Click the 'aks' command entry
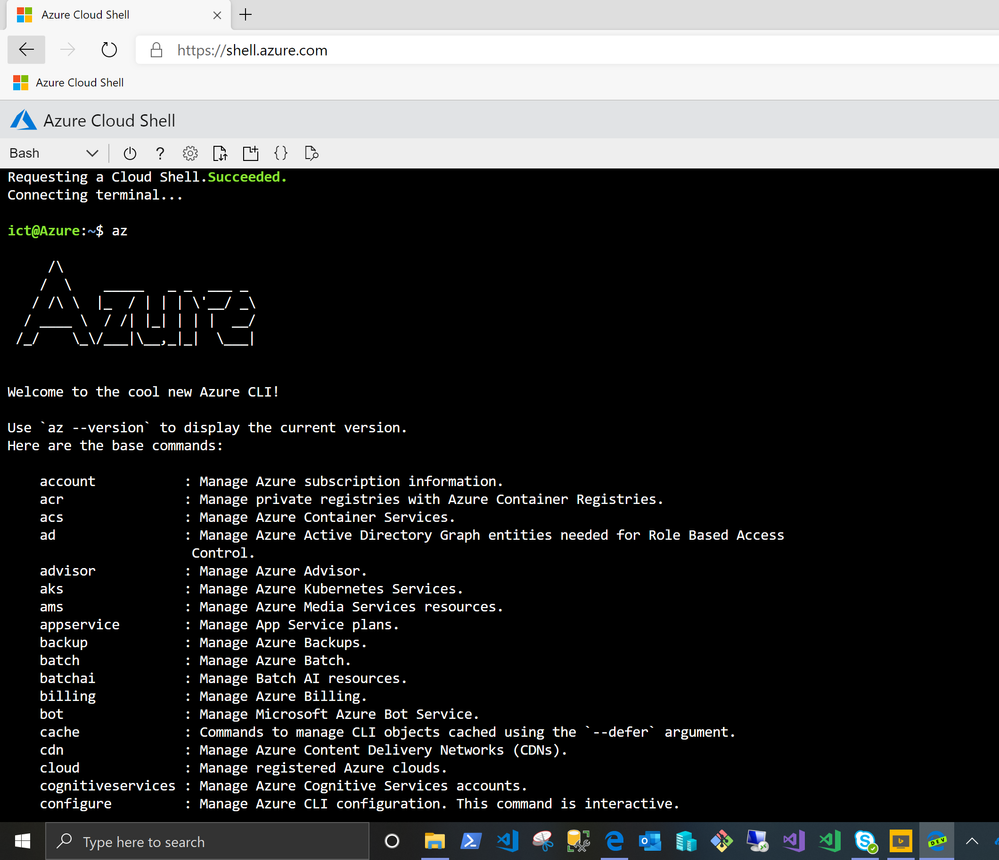 click(251, 589)
